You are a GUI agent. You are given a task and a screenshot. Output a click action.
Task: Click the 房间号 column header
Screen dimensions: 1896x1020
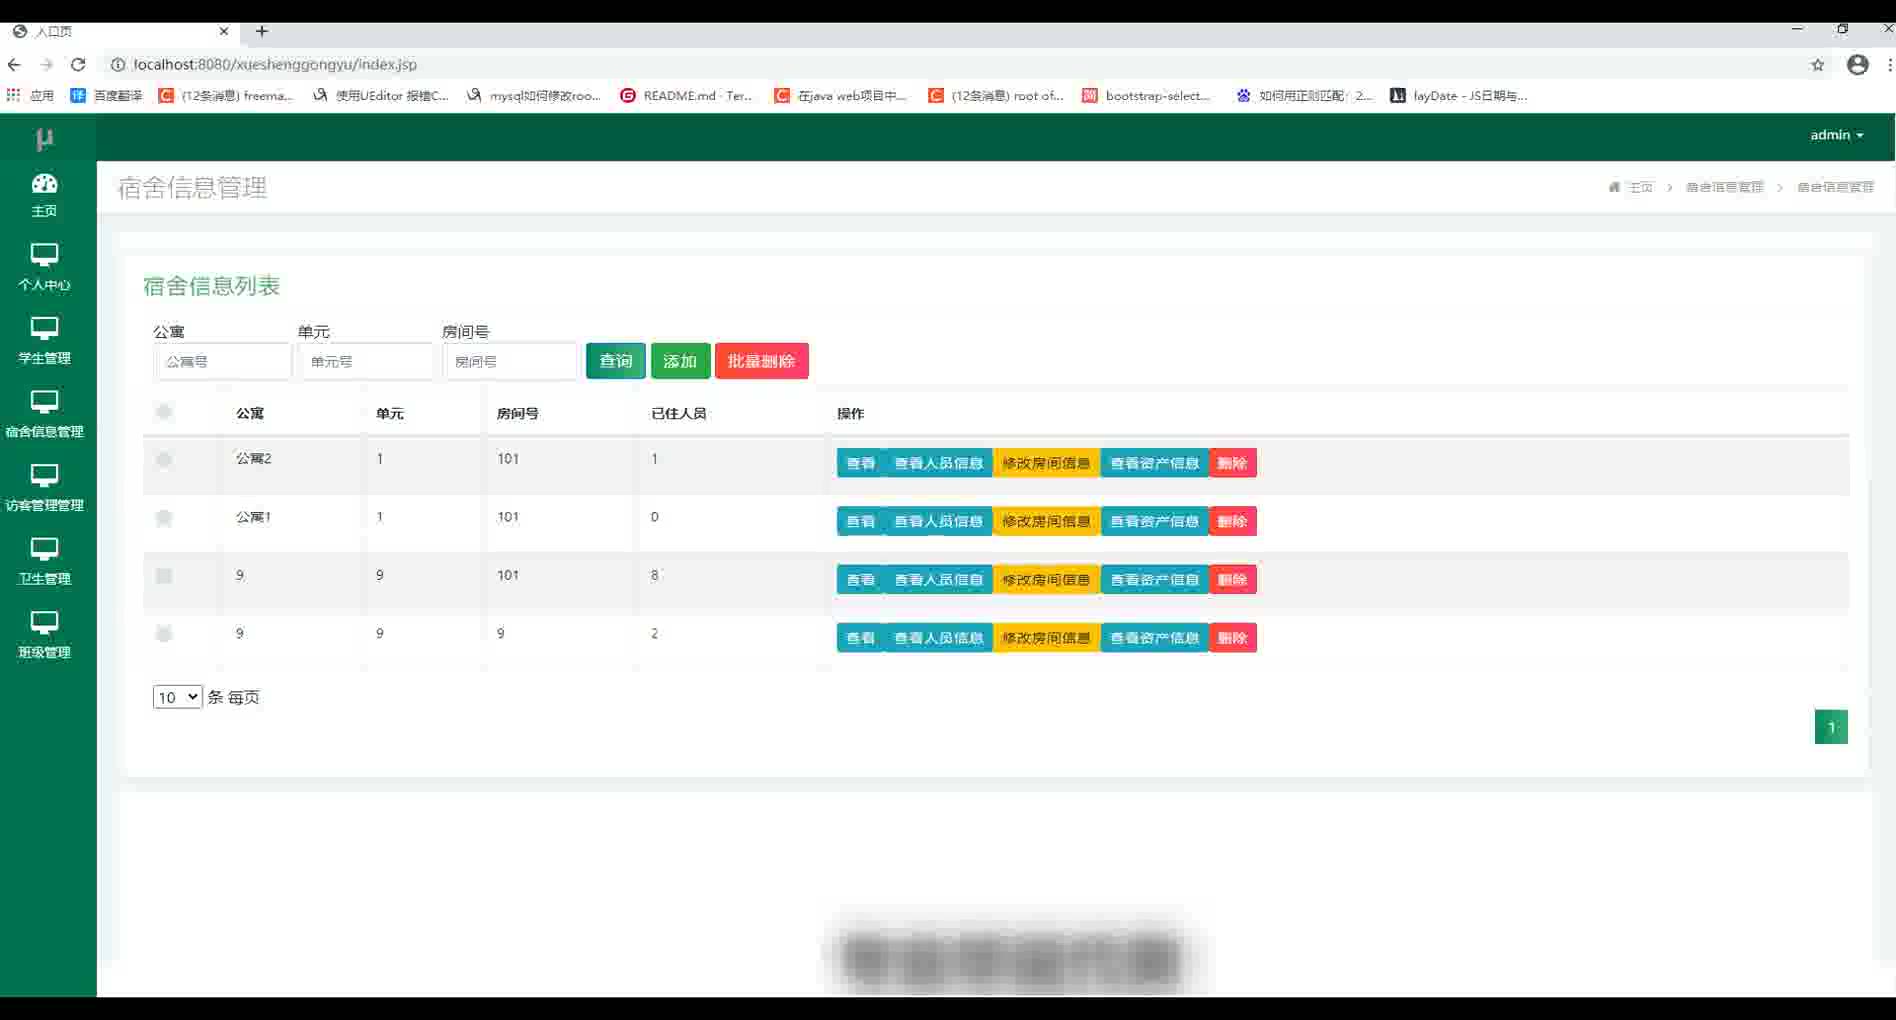[x=517, y=413]
